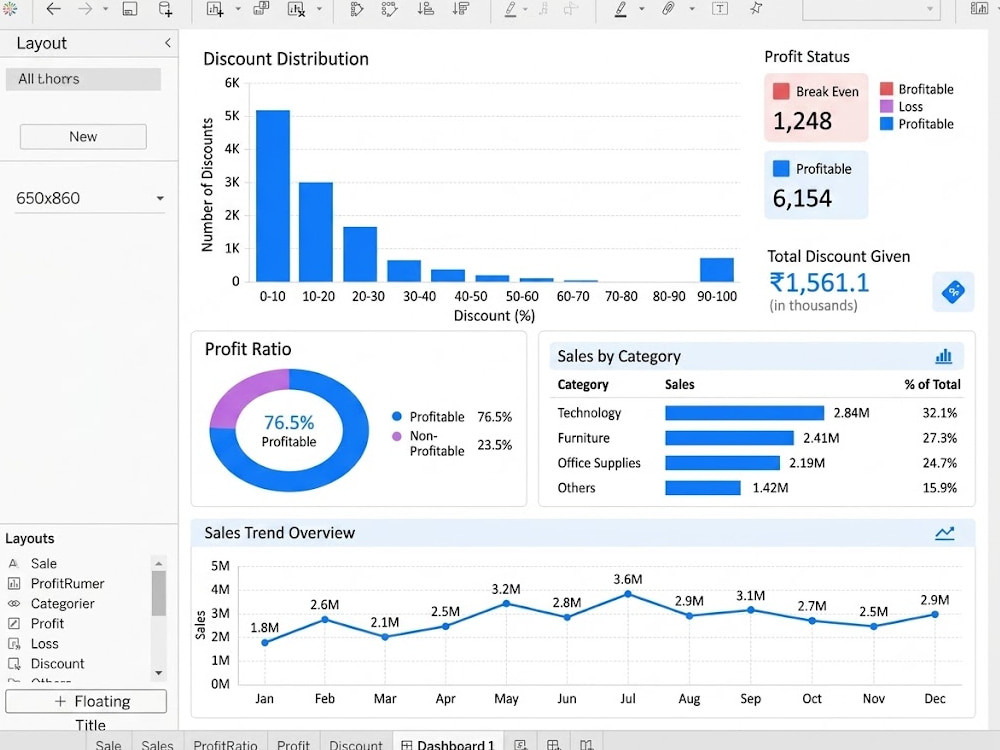
Task: Click the dark underlined pen icon
Action: pyautogui.click(x=621, y=9)
